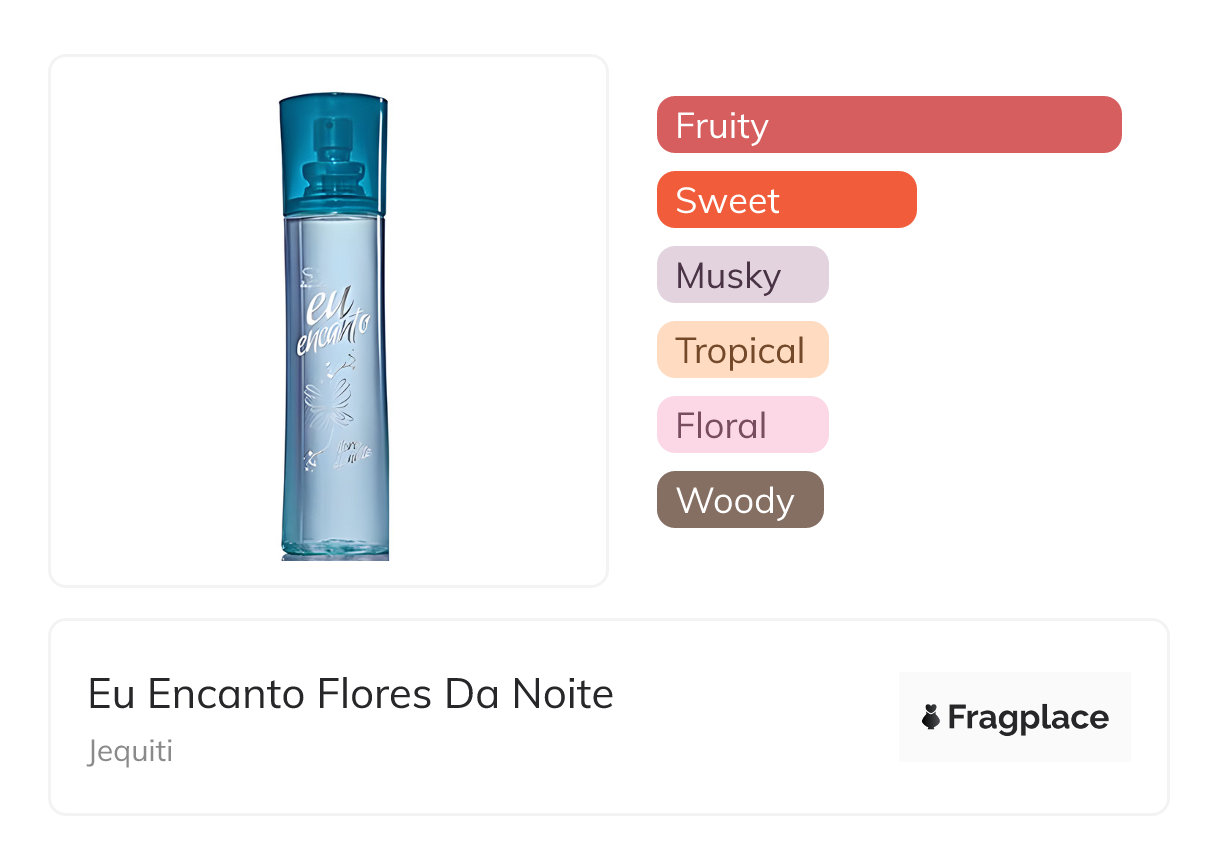Choose the Musky accord tag
1218x864 pixels.
pyautogui.click(x=742, y=275)
